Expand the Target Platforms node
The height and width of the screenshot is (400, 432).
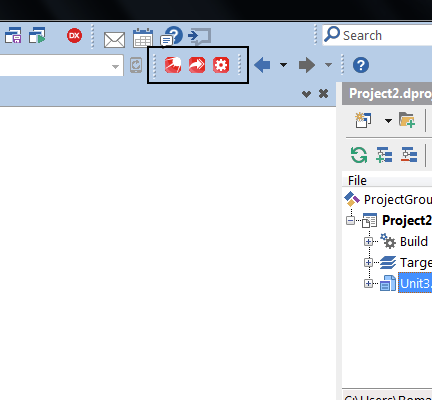368,263
